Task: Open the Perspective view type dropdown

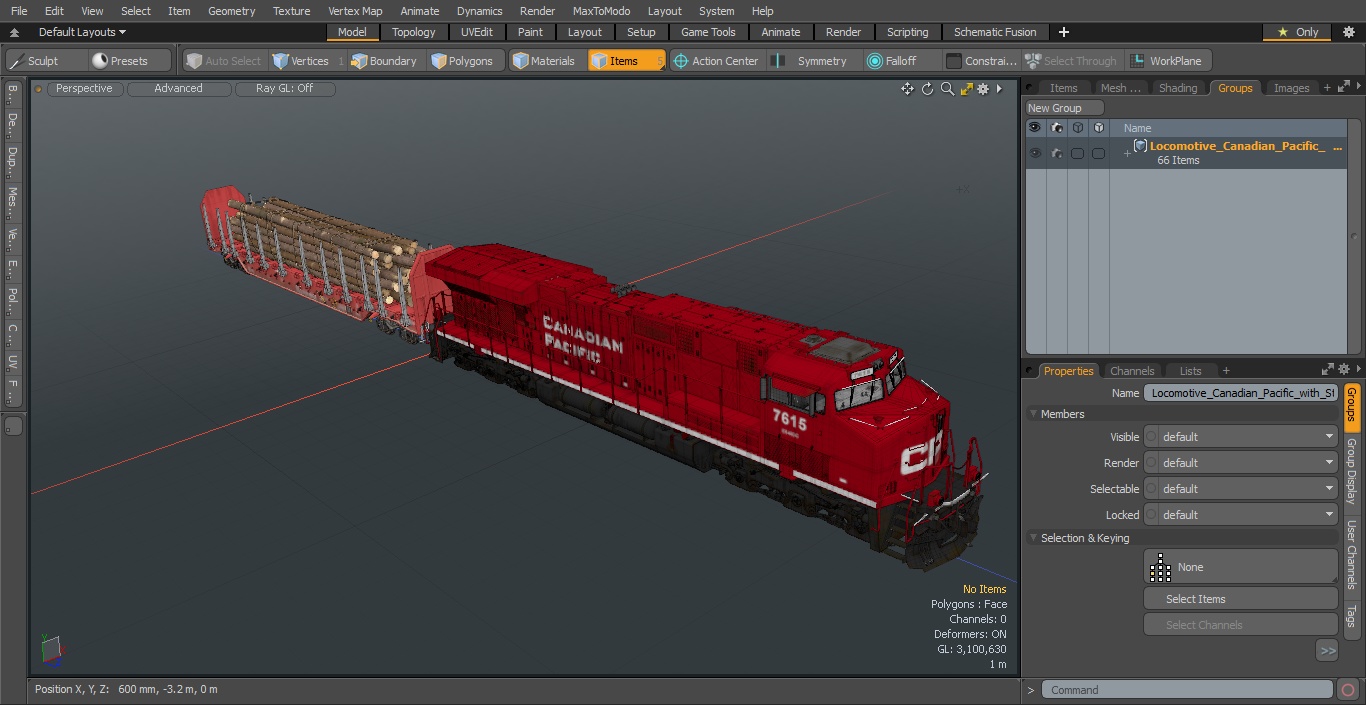Action: point(84,89)
